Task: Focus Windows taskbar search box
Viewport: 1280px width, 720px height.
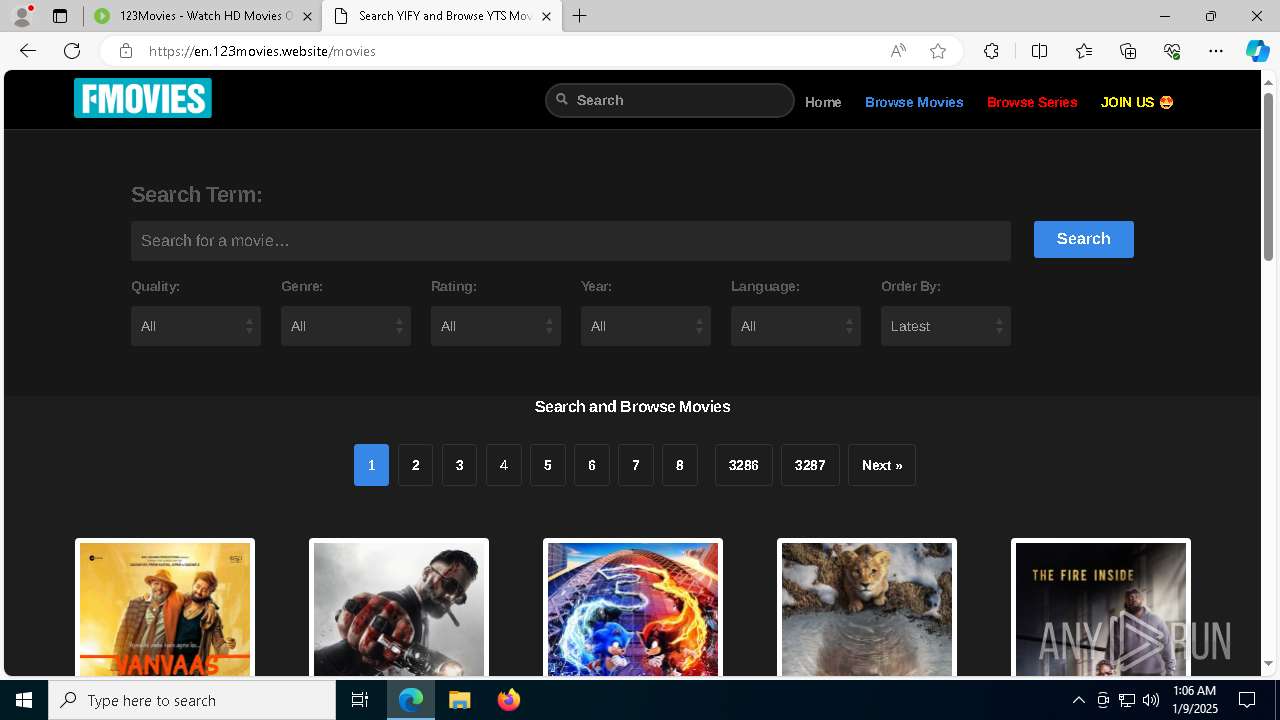Action: [x=192, y=700]
